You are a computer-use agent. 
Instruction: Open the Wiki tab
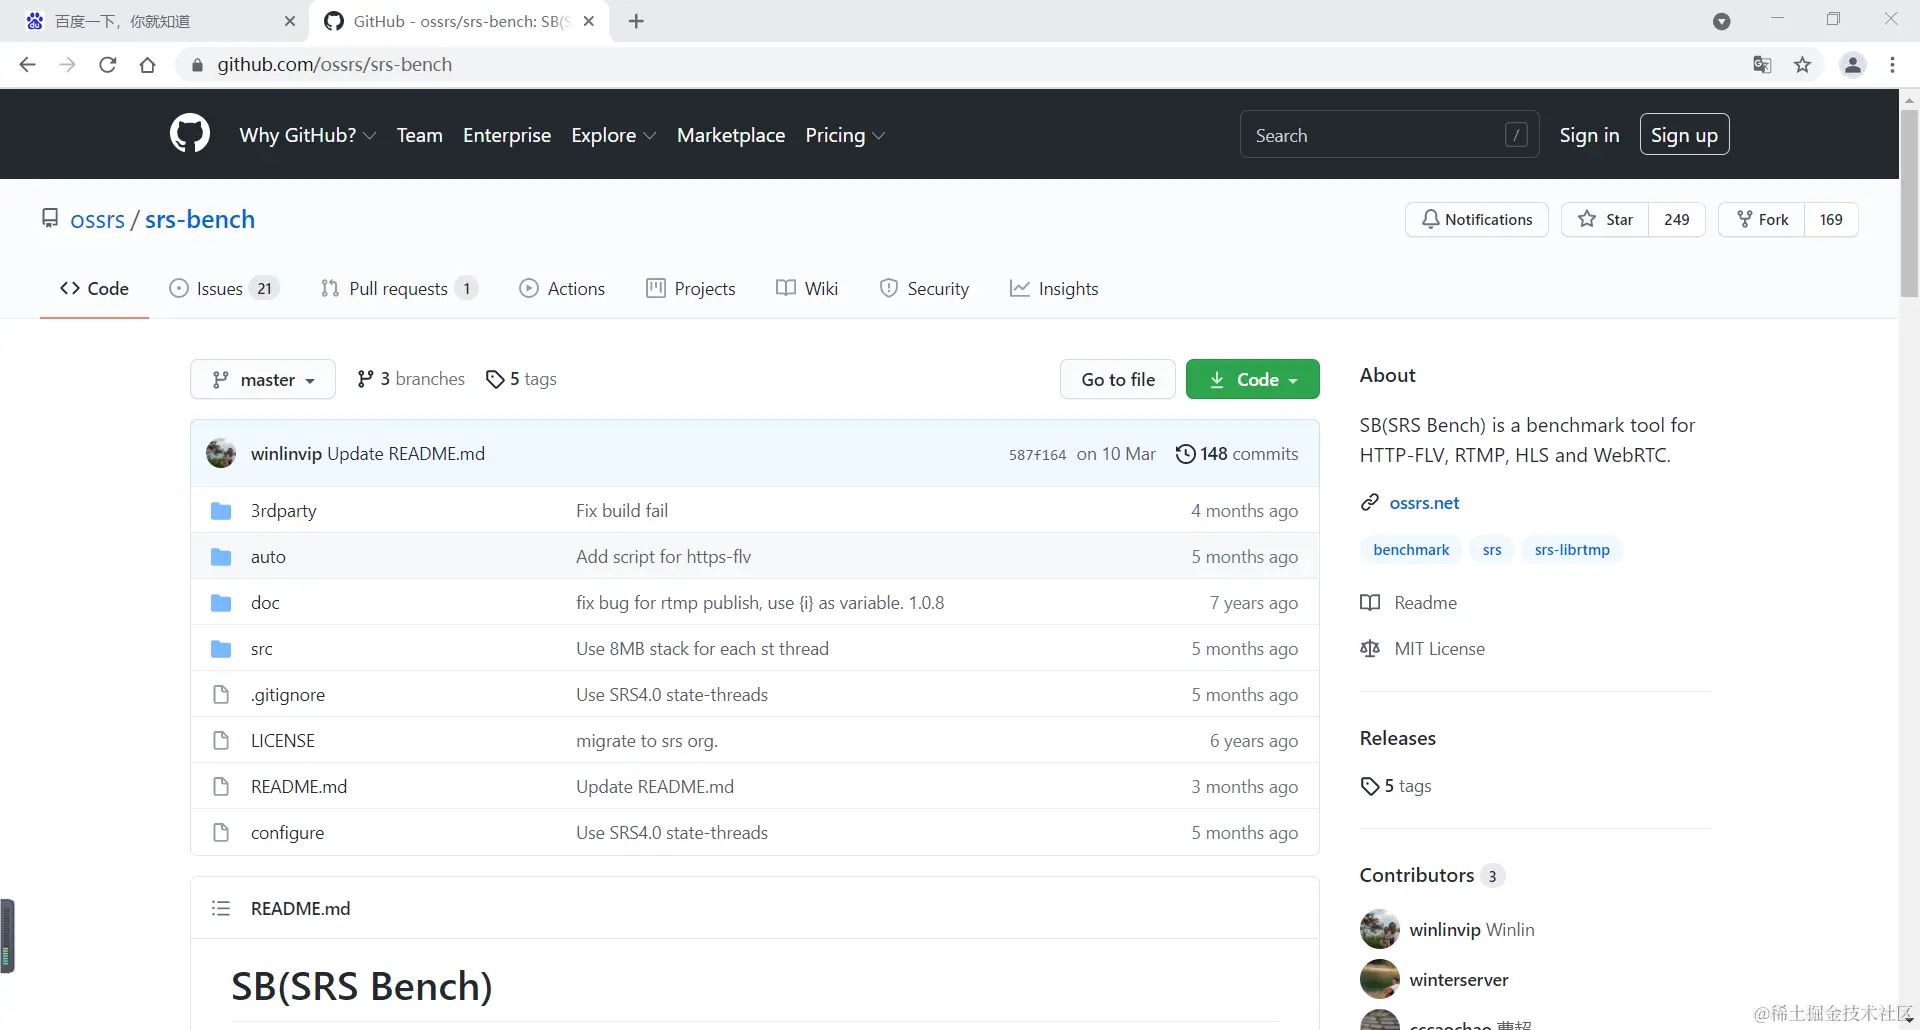click(x=807, y=288)
